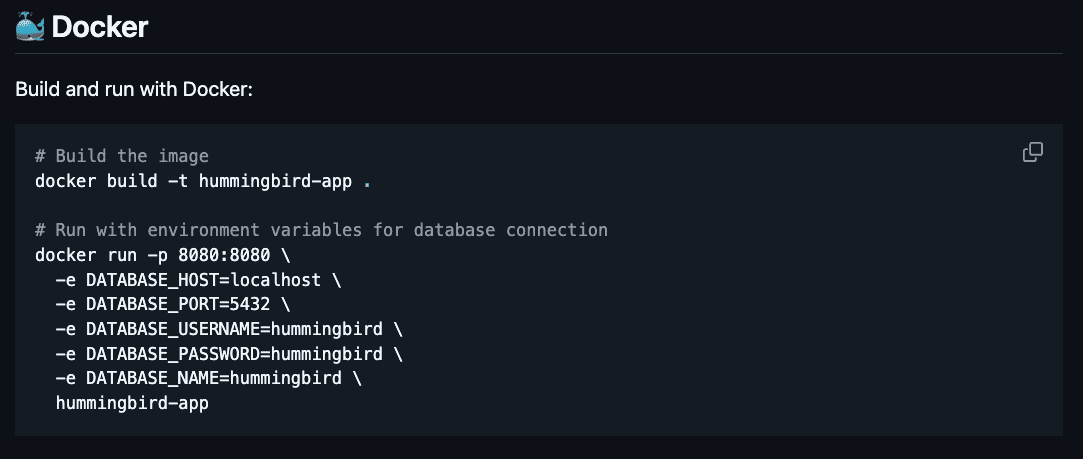Click the '# Run with environment variables' comment
1083x459 pixels.
pyautogui.click(x=321, y=230)
